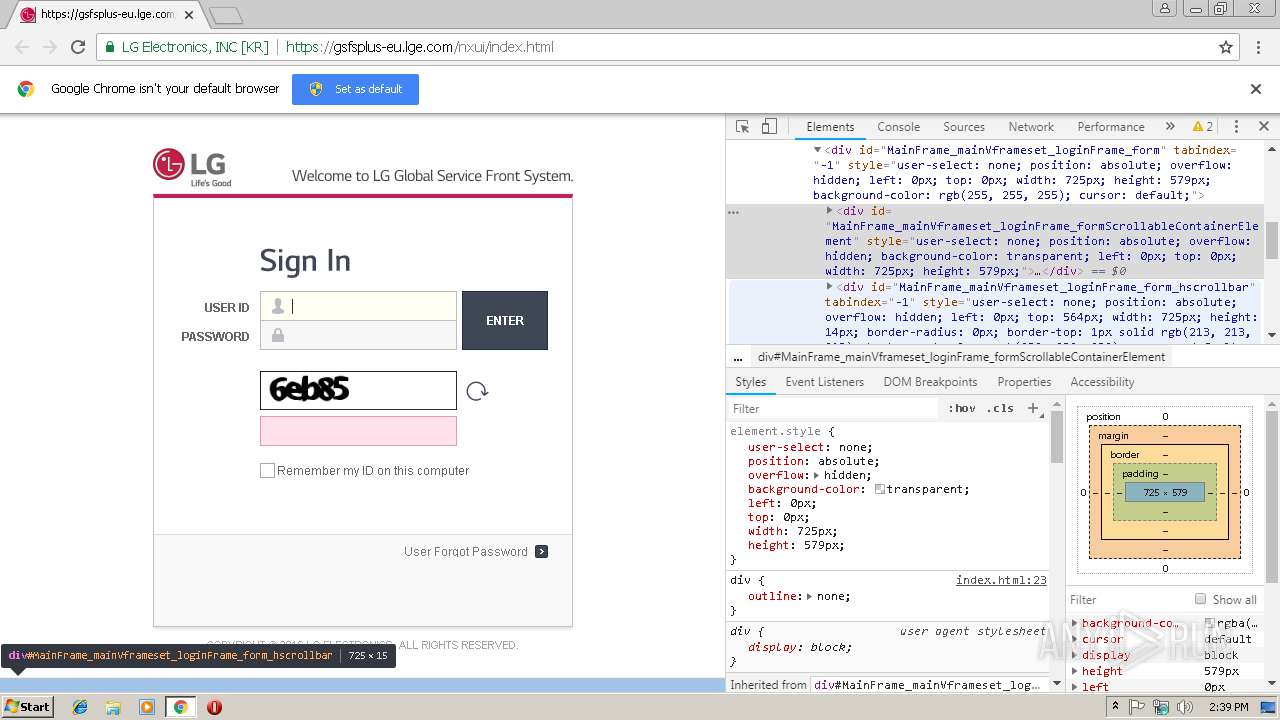Viewport: 1280px width, 720px height.
Task: Switch to Styles sidebar tab
Action: 750,382
